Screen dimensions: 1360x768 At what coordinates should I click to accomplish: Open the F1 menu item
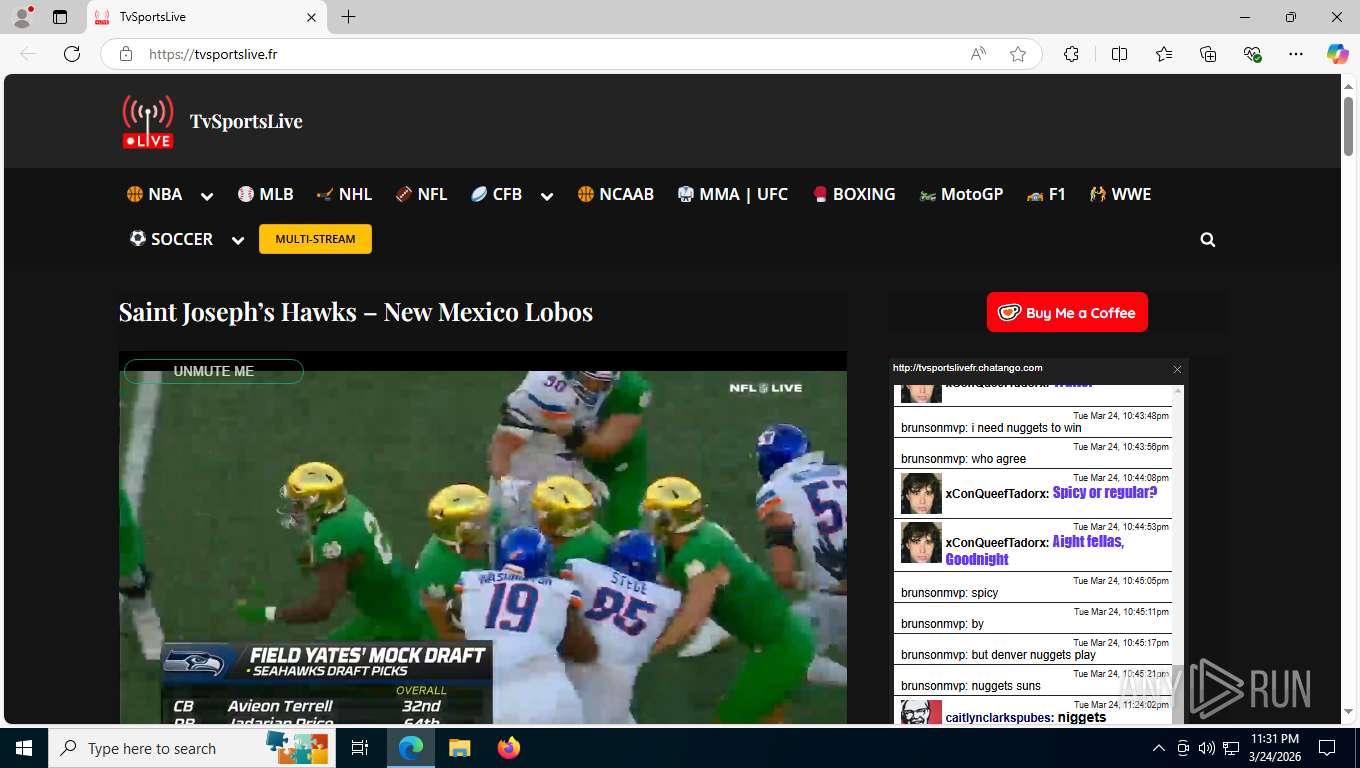point(1046,194)
